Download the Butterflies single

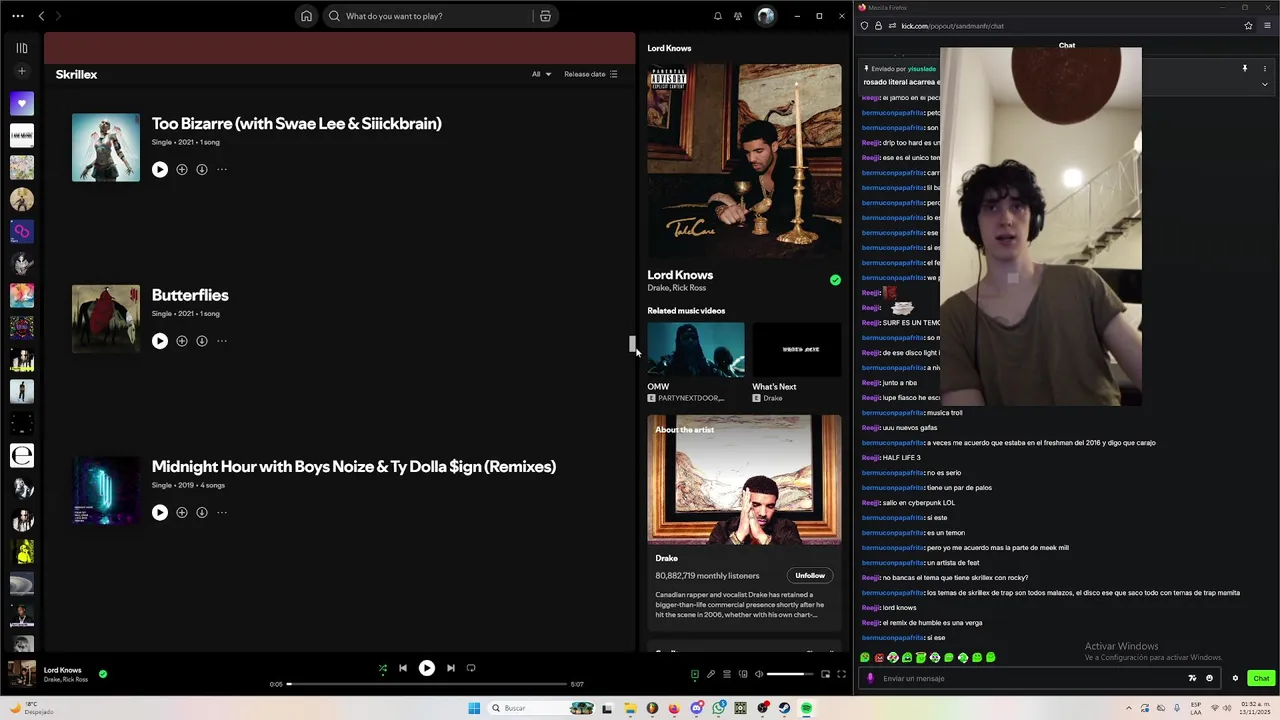point(202,341)
